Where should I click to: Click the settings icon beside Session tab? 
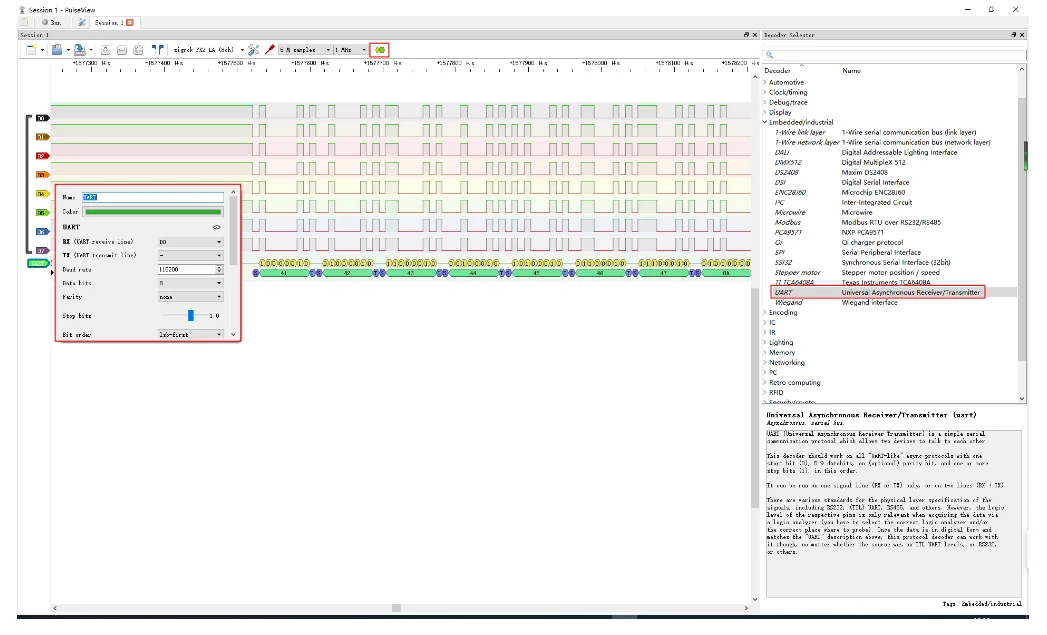click(x=81, y=22)
